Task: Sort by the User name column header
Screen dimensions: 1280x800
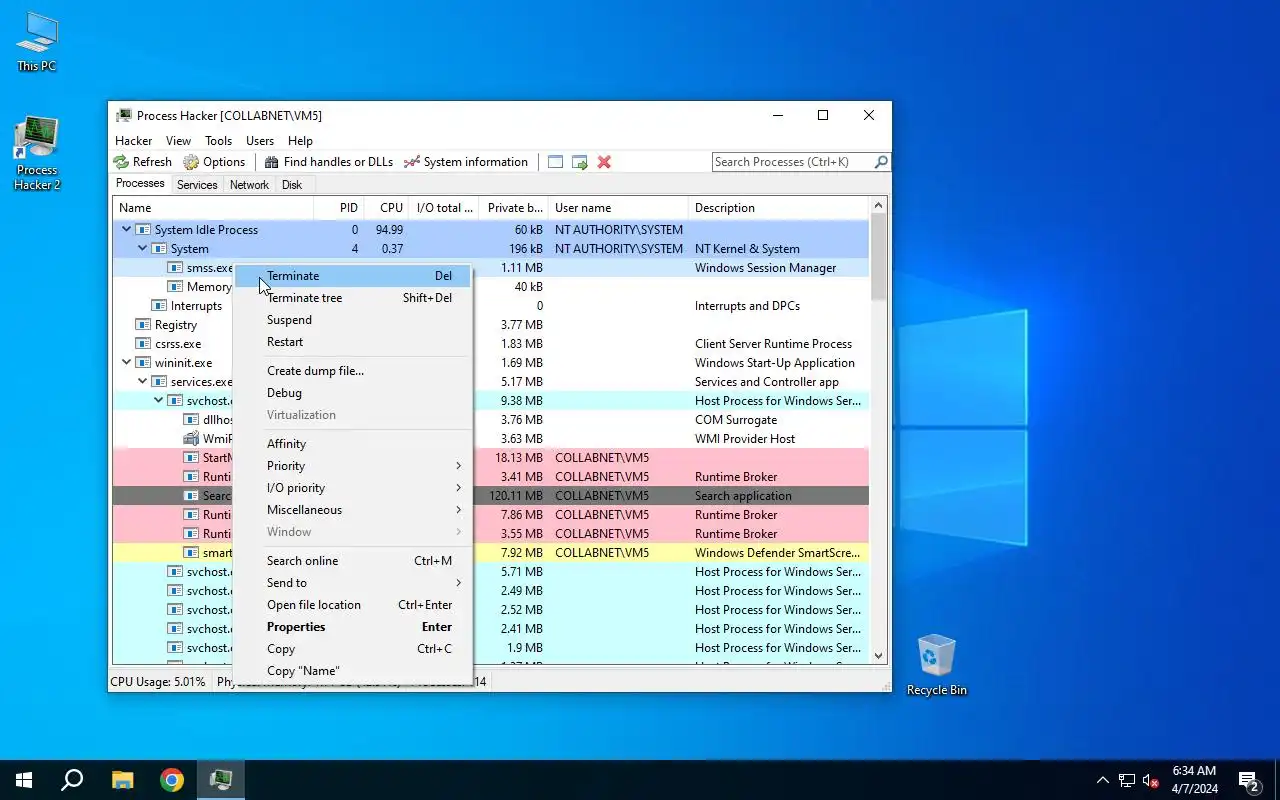Action: 619,208
